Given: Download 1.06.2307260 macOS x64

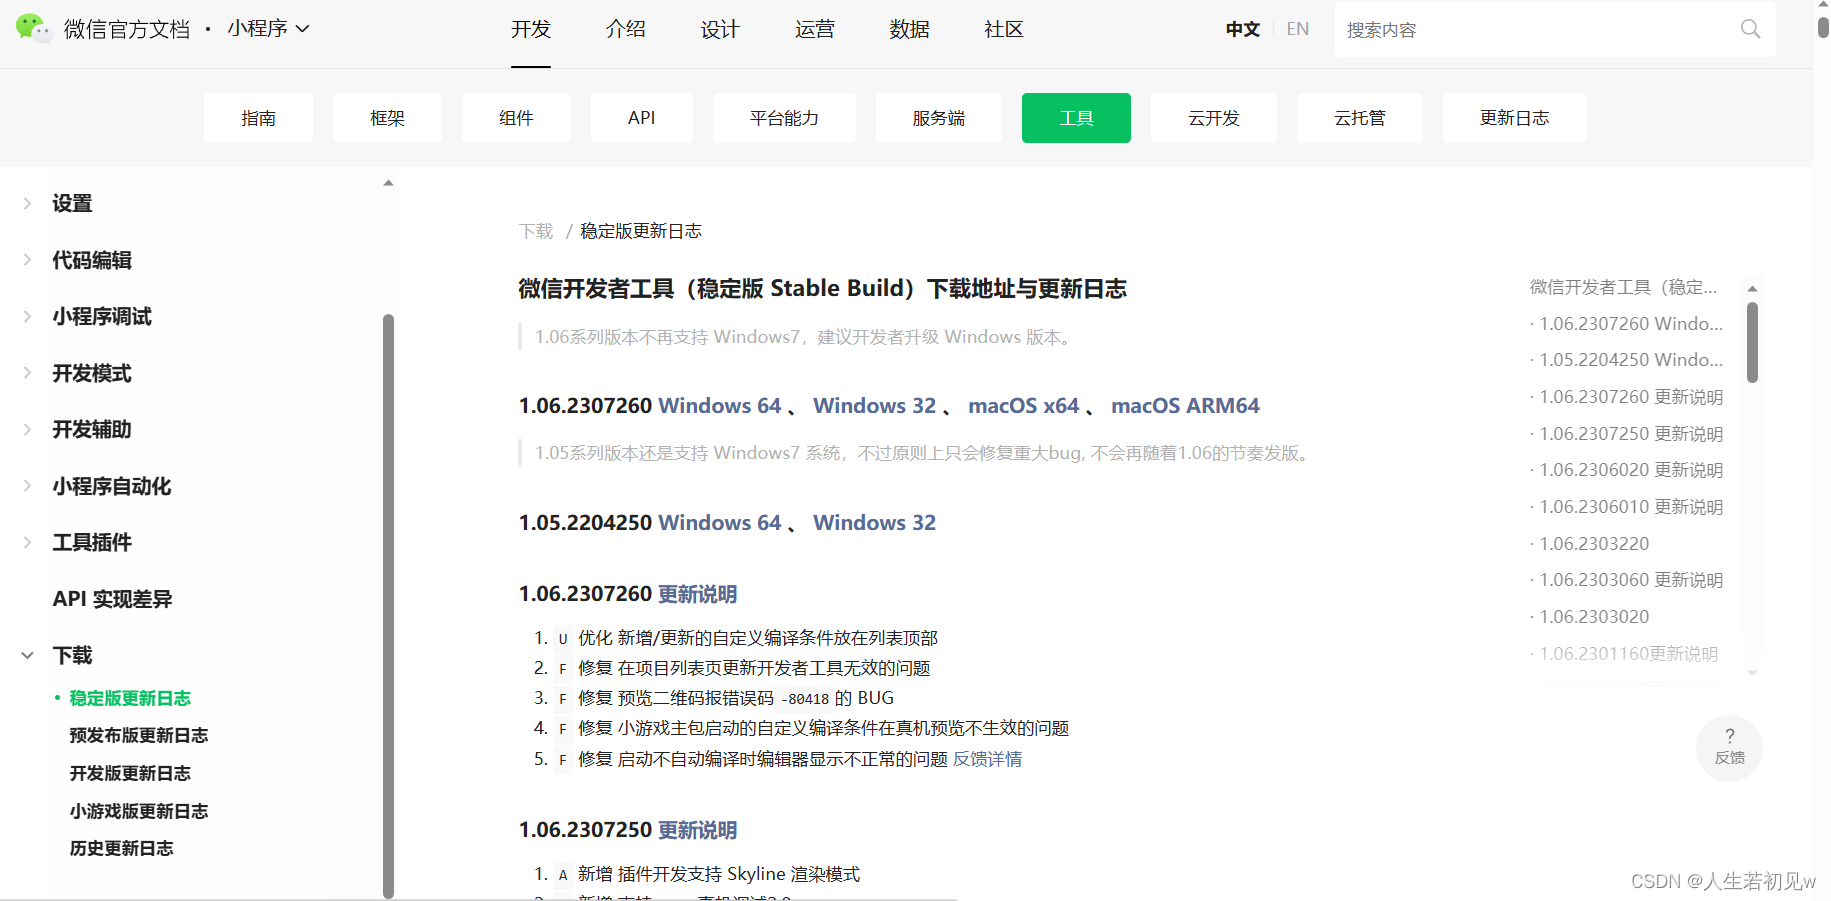Looking at the screenshot, I should (x=1024, y=406).
